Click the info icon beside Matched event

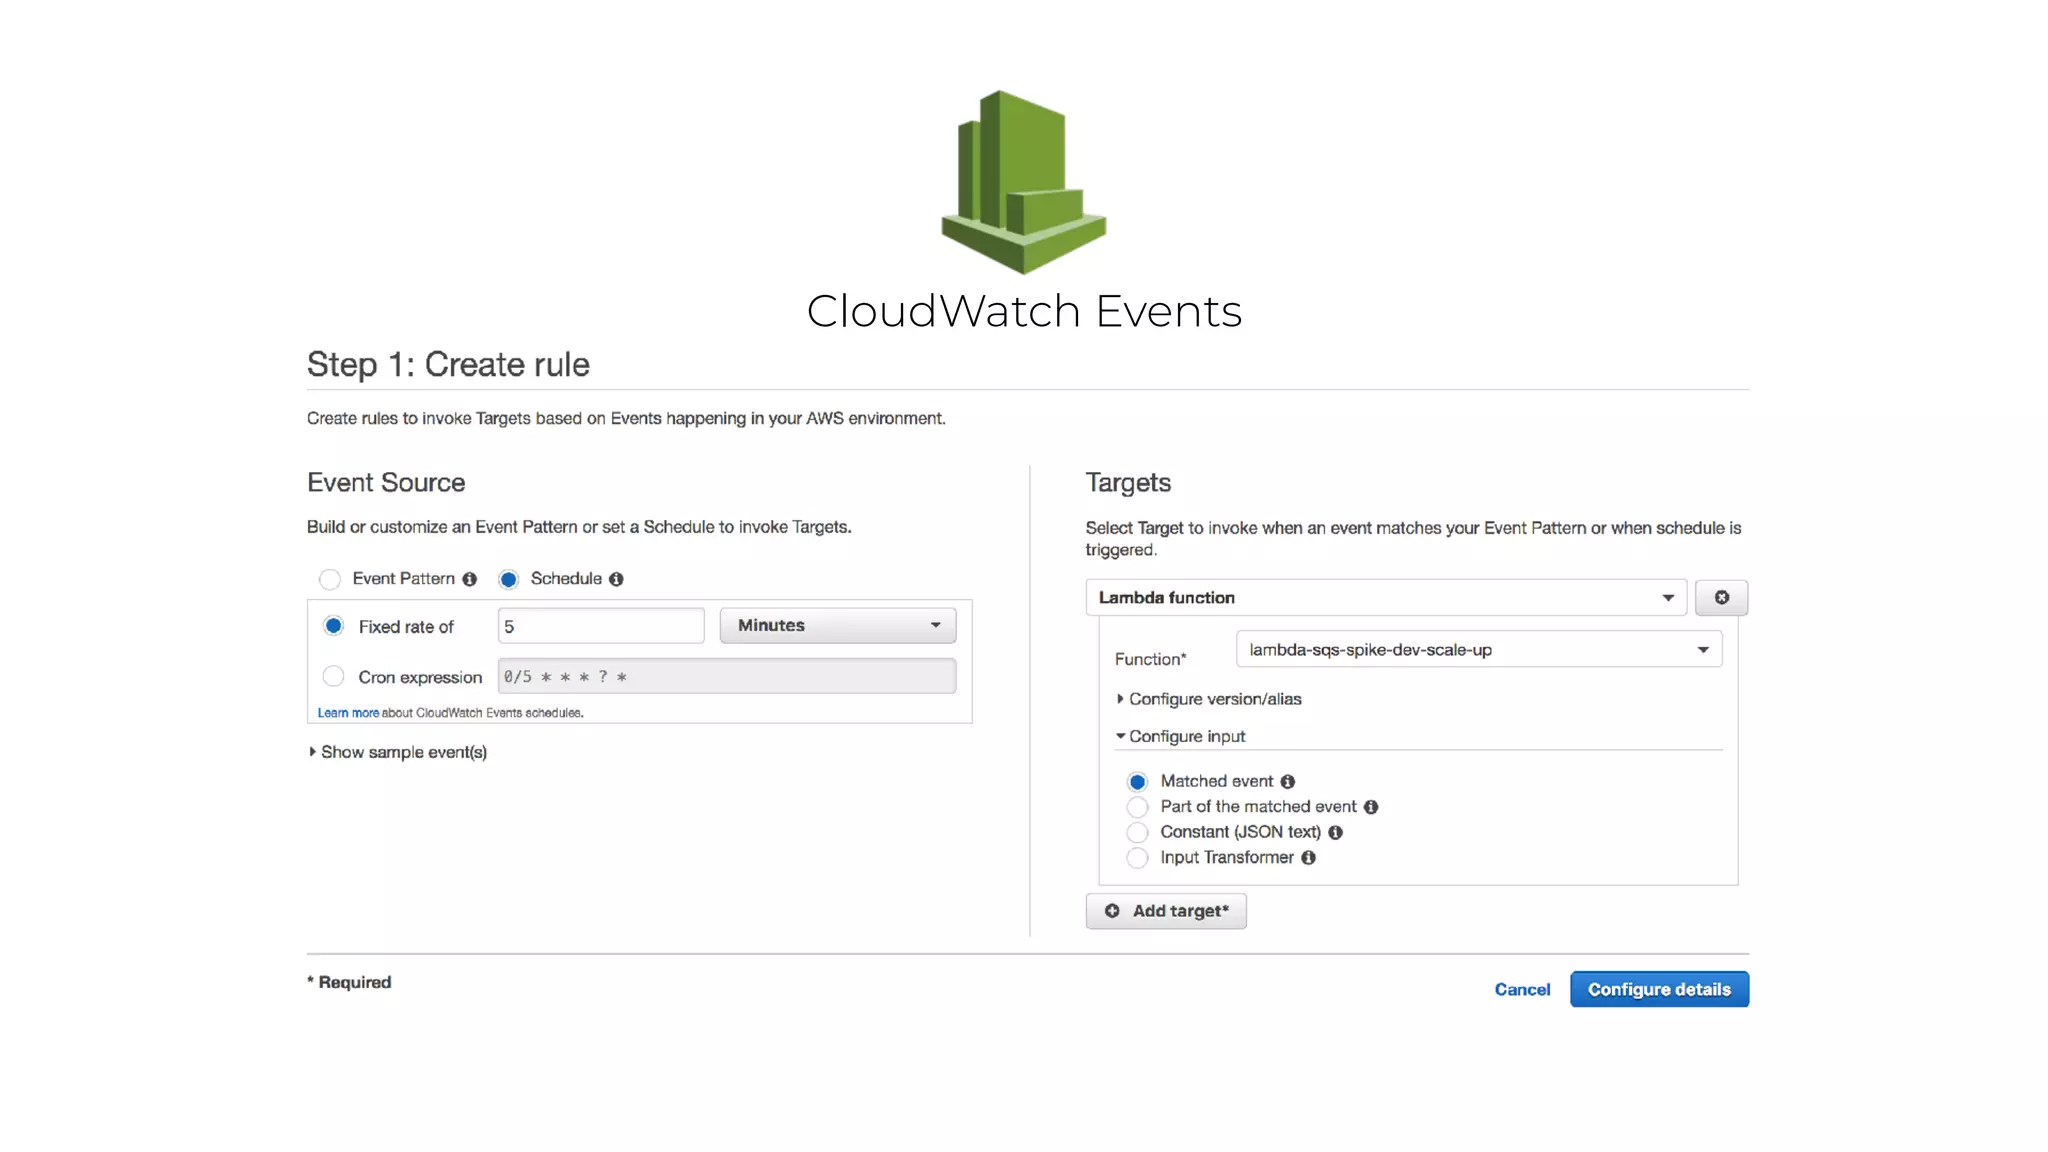click(x=1288, y=782)
